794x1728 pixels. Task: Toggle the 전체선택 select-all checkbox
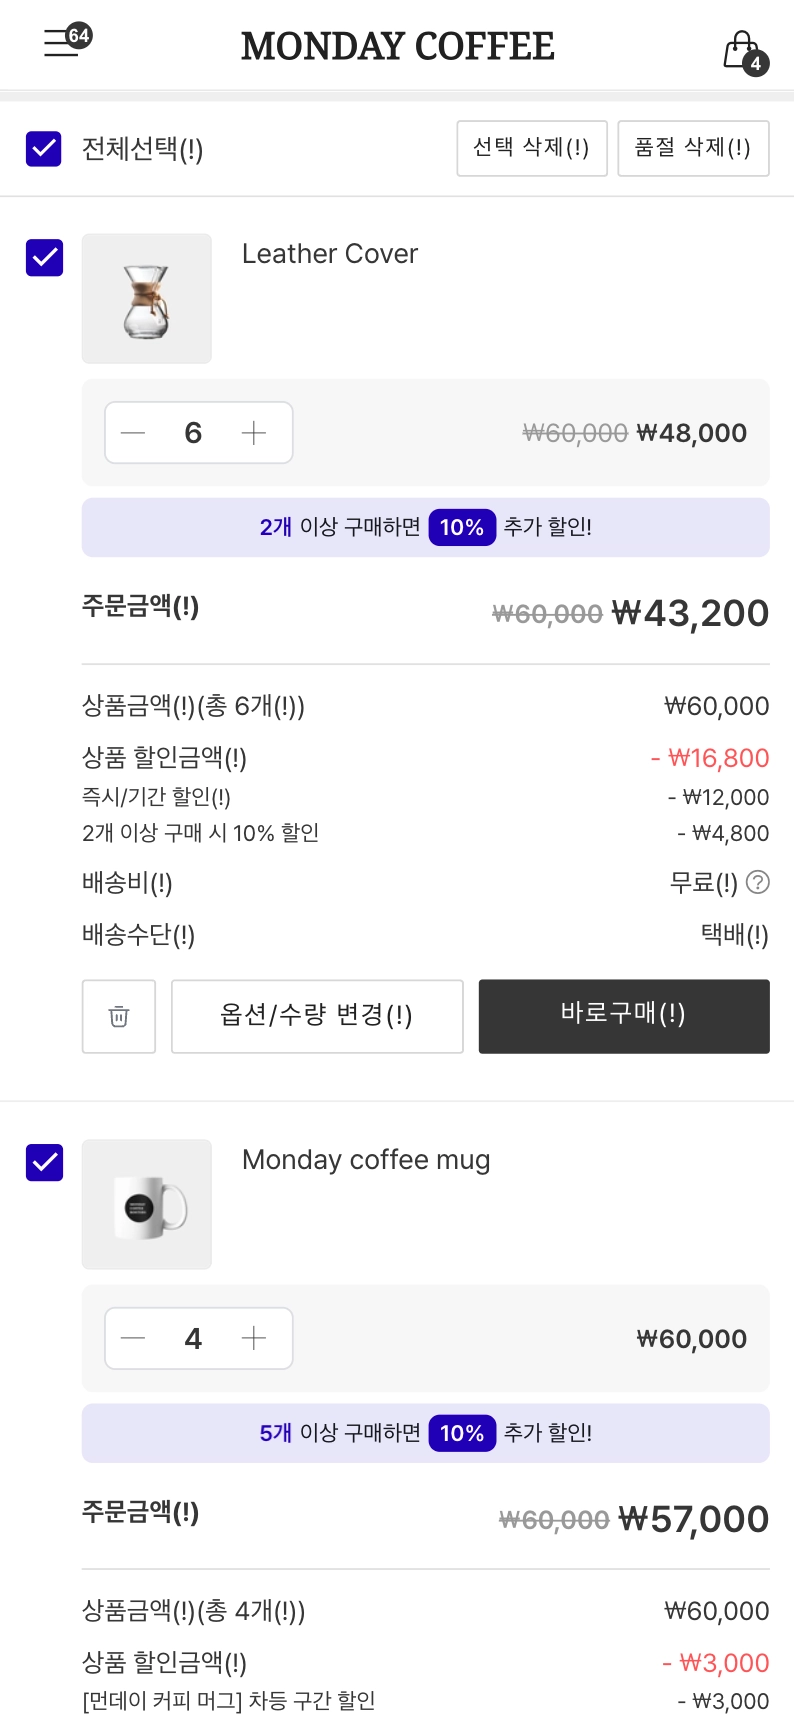(x=44, y=149)
